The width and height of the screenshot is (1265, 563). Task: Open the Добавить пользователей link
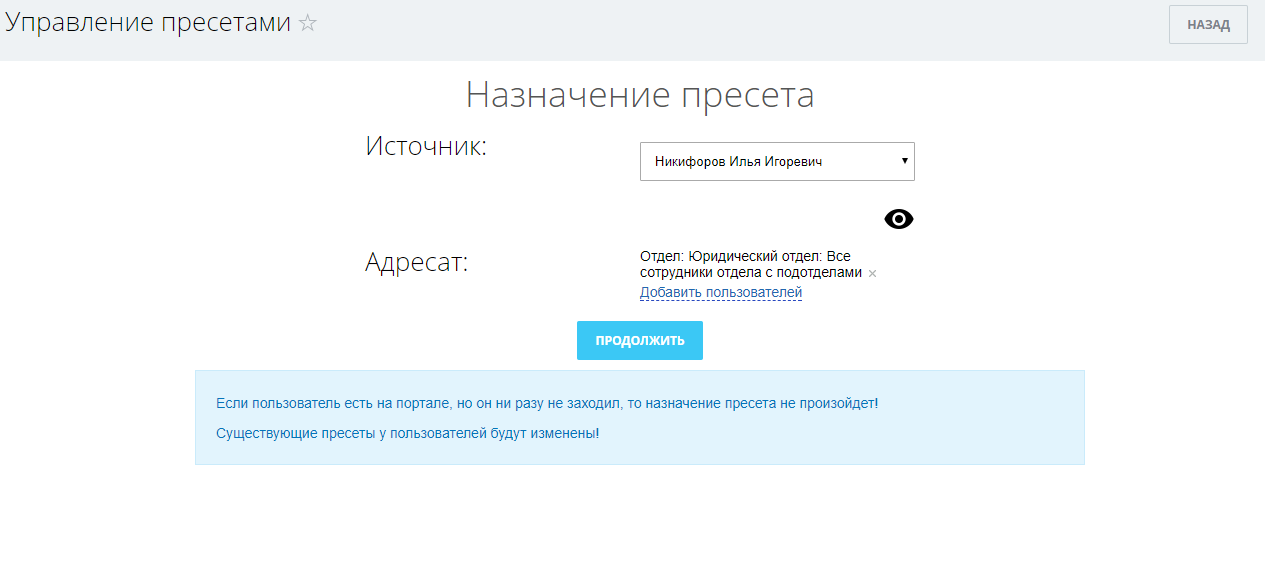[720, 293]
